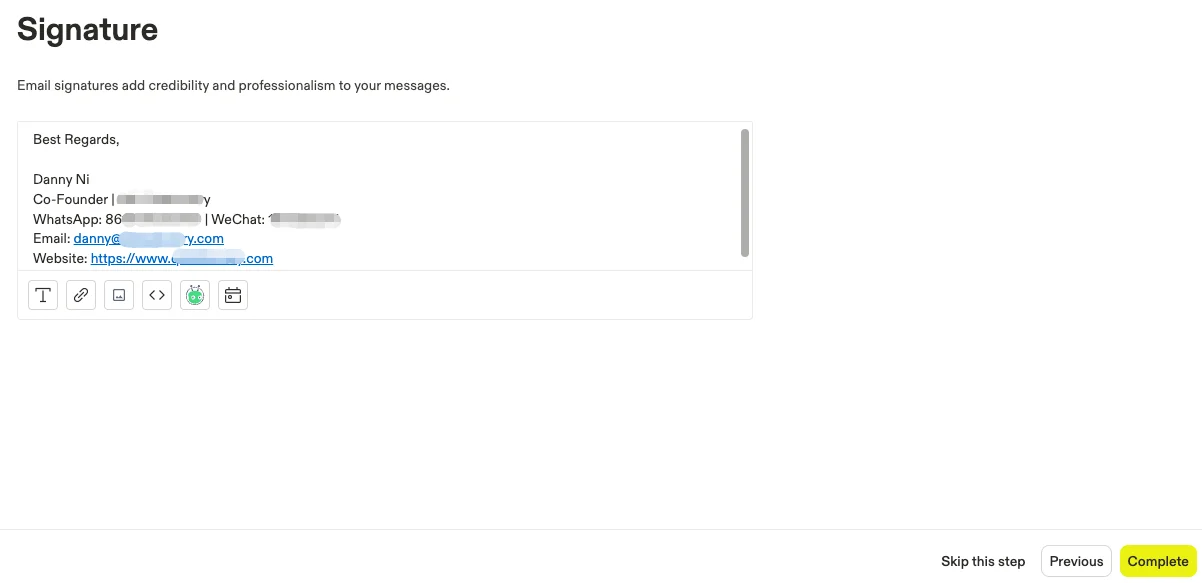Click the signature editor's vertical scrollbar
Screen dimensions: 1202x583
[x=745, y=193]
